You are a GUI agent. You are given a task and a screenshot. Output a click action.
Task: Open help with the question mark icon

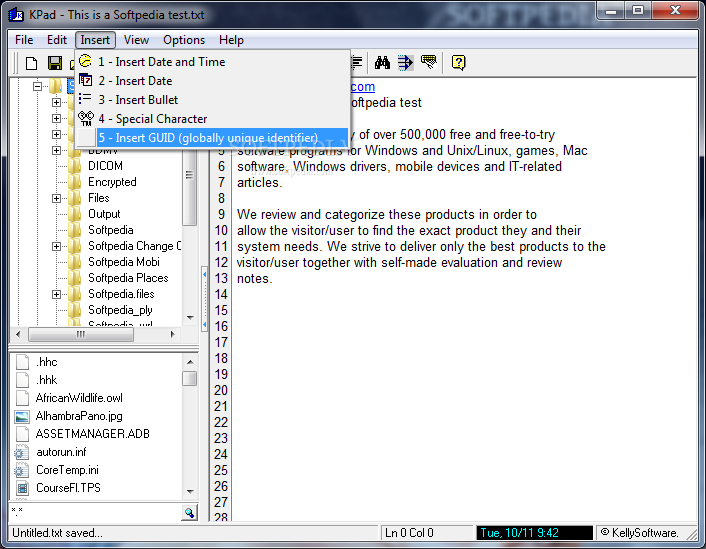[458, 62]
